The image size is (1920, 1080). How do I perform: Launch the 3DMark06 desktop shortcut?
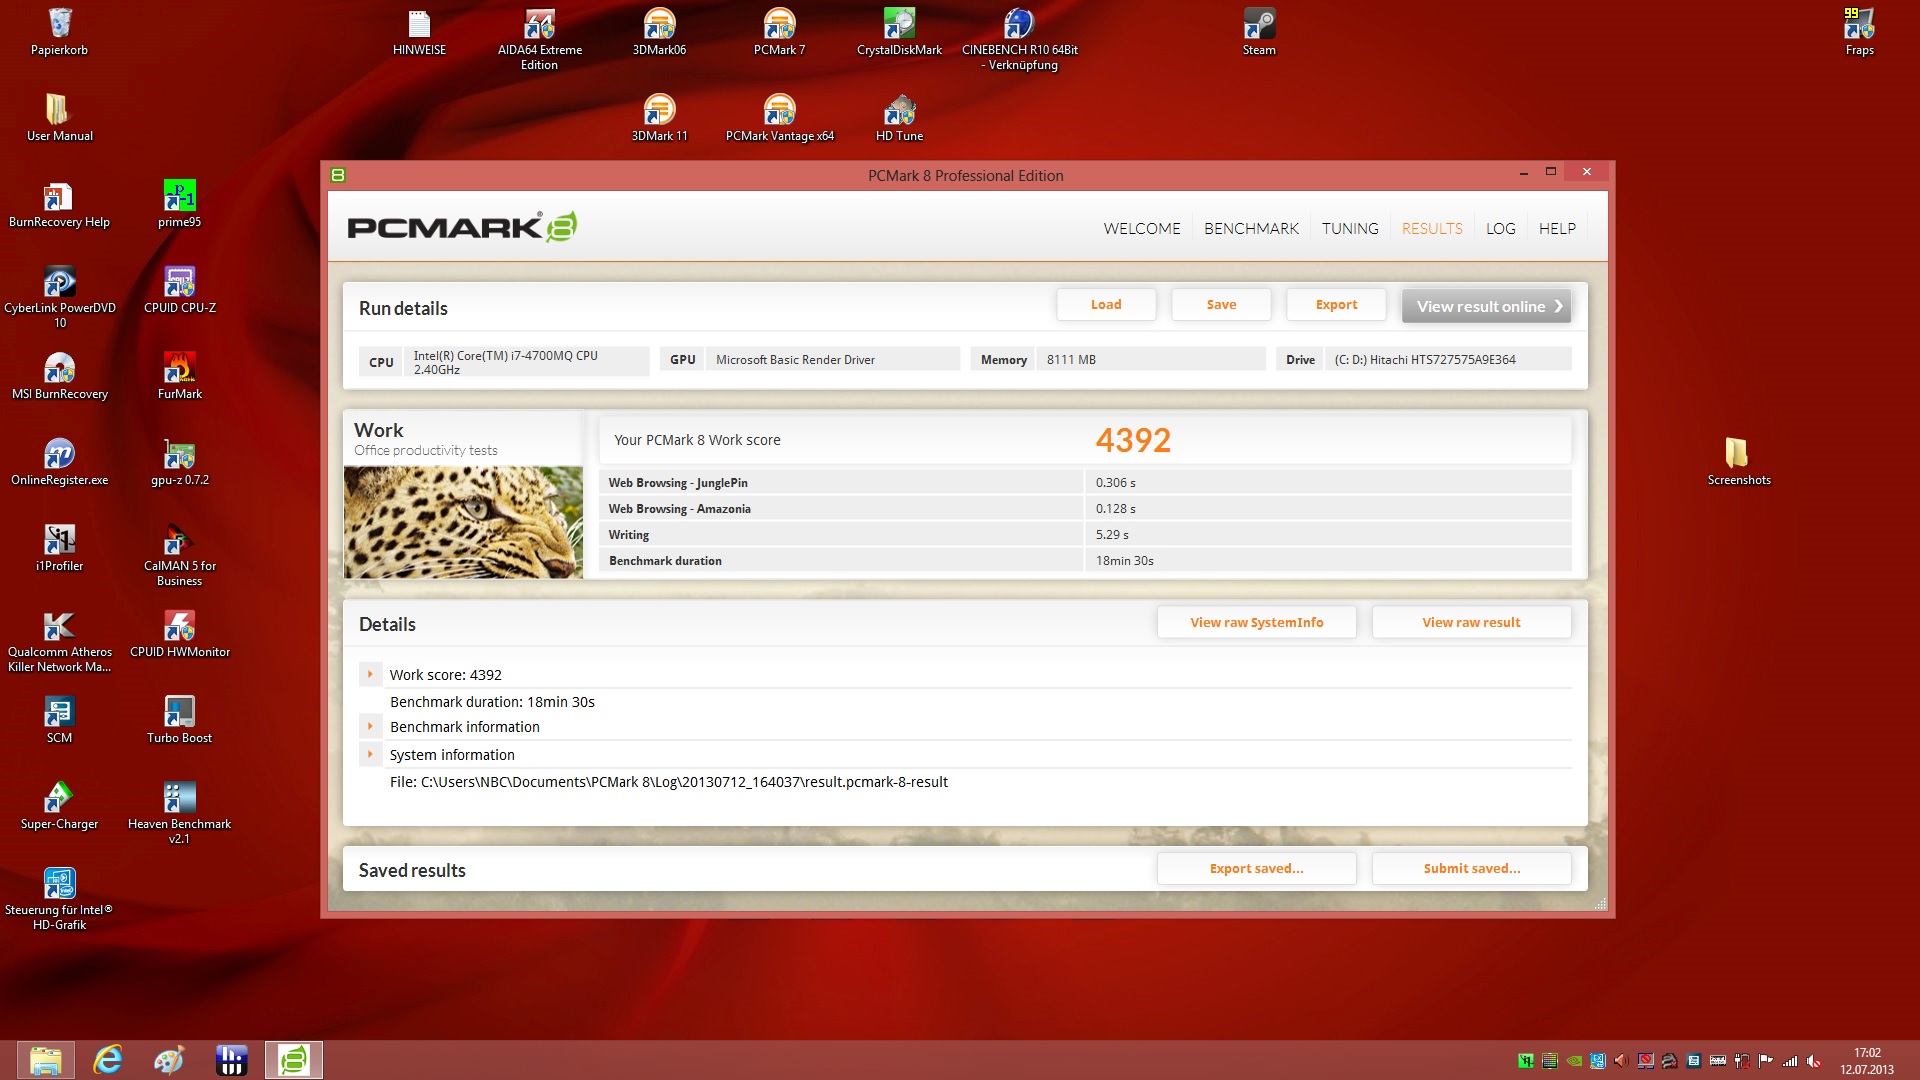pyautogui.click(x=659, y=31)
